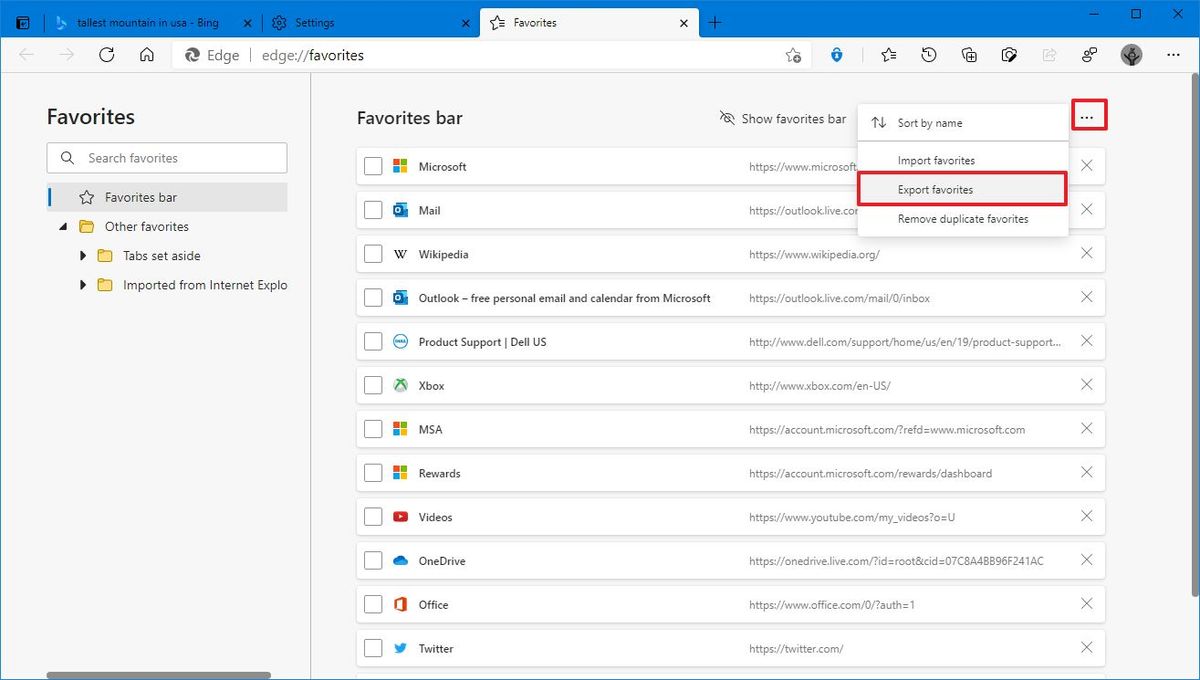
Task: Open the tracking prevention shield icon
Action: pos(836,55)
